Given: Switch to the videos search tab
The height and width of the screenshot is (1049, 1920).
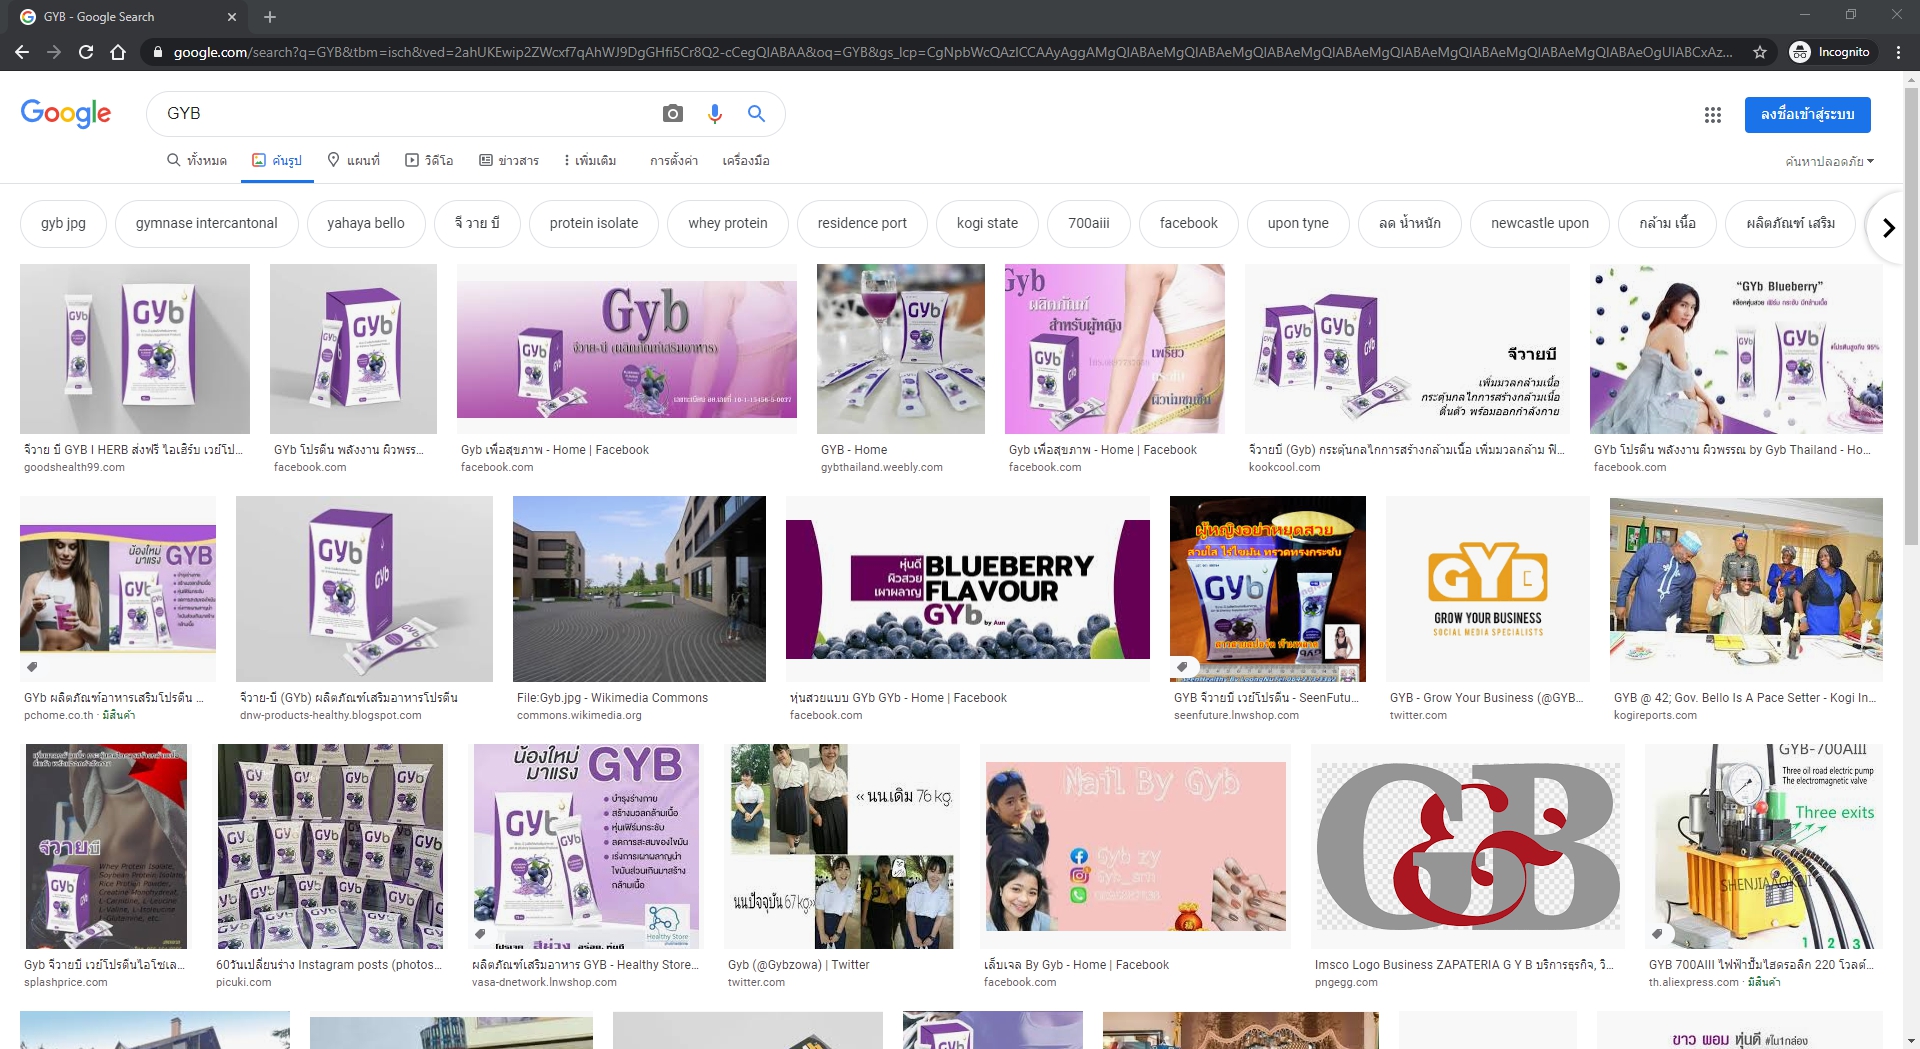Looking at the screenshot, I should coord(429,160).
